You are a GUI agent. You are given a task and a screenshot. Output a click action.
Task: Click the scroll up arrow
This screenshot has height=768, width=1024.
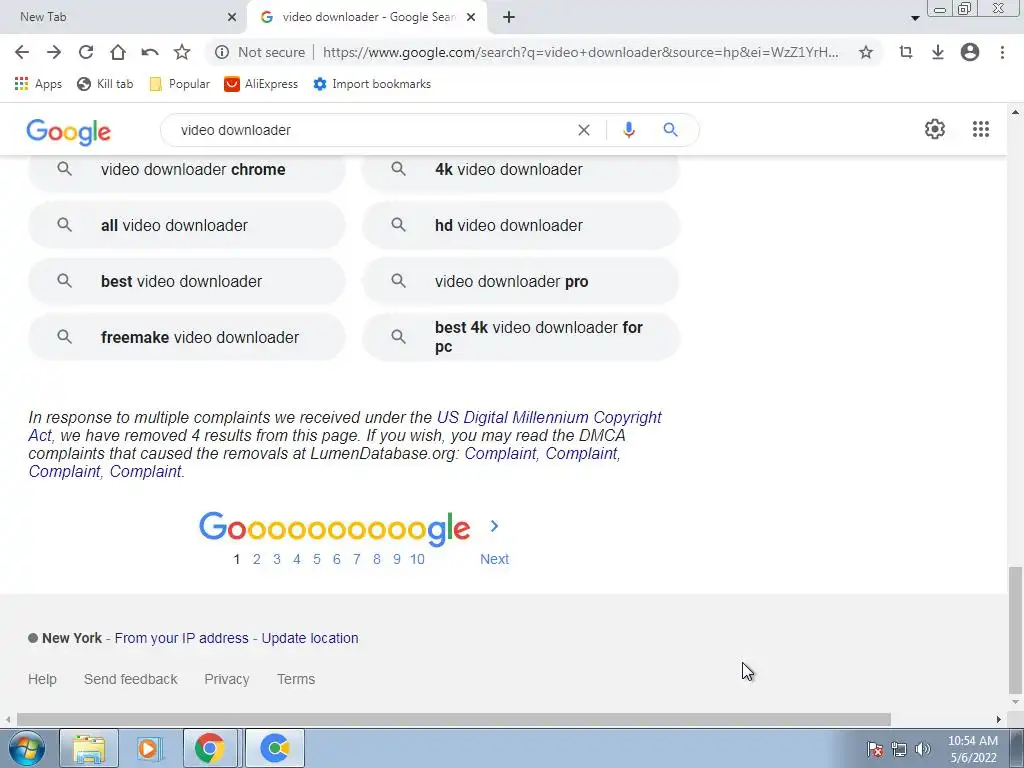click(x=1015, y=112)
